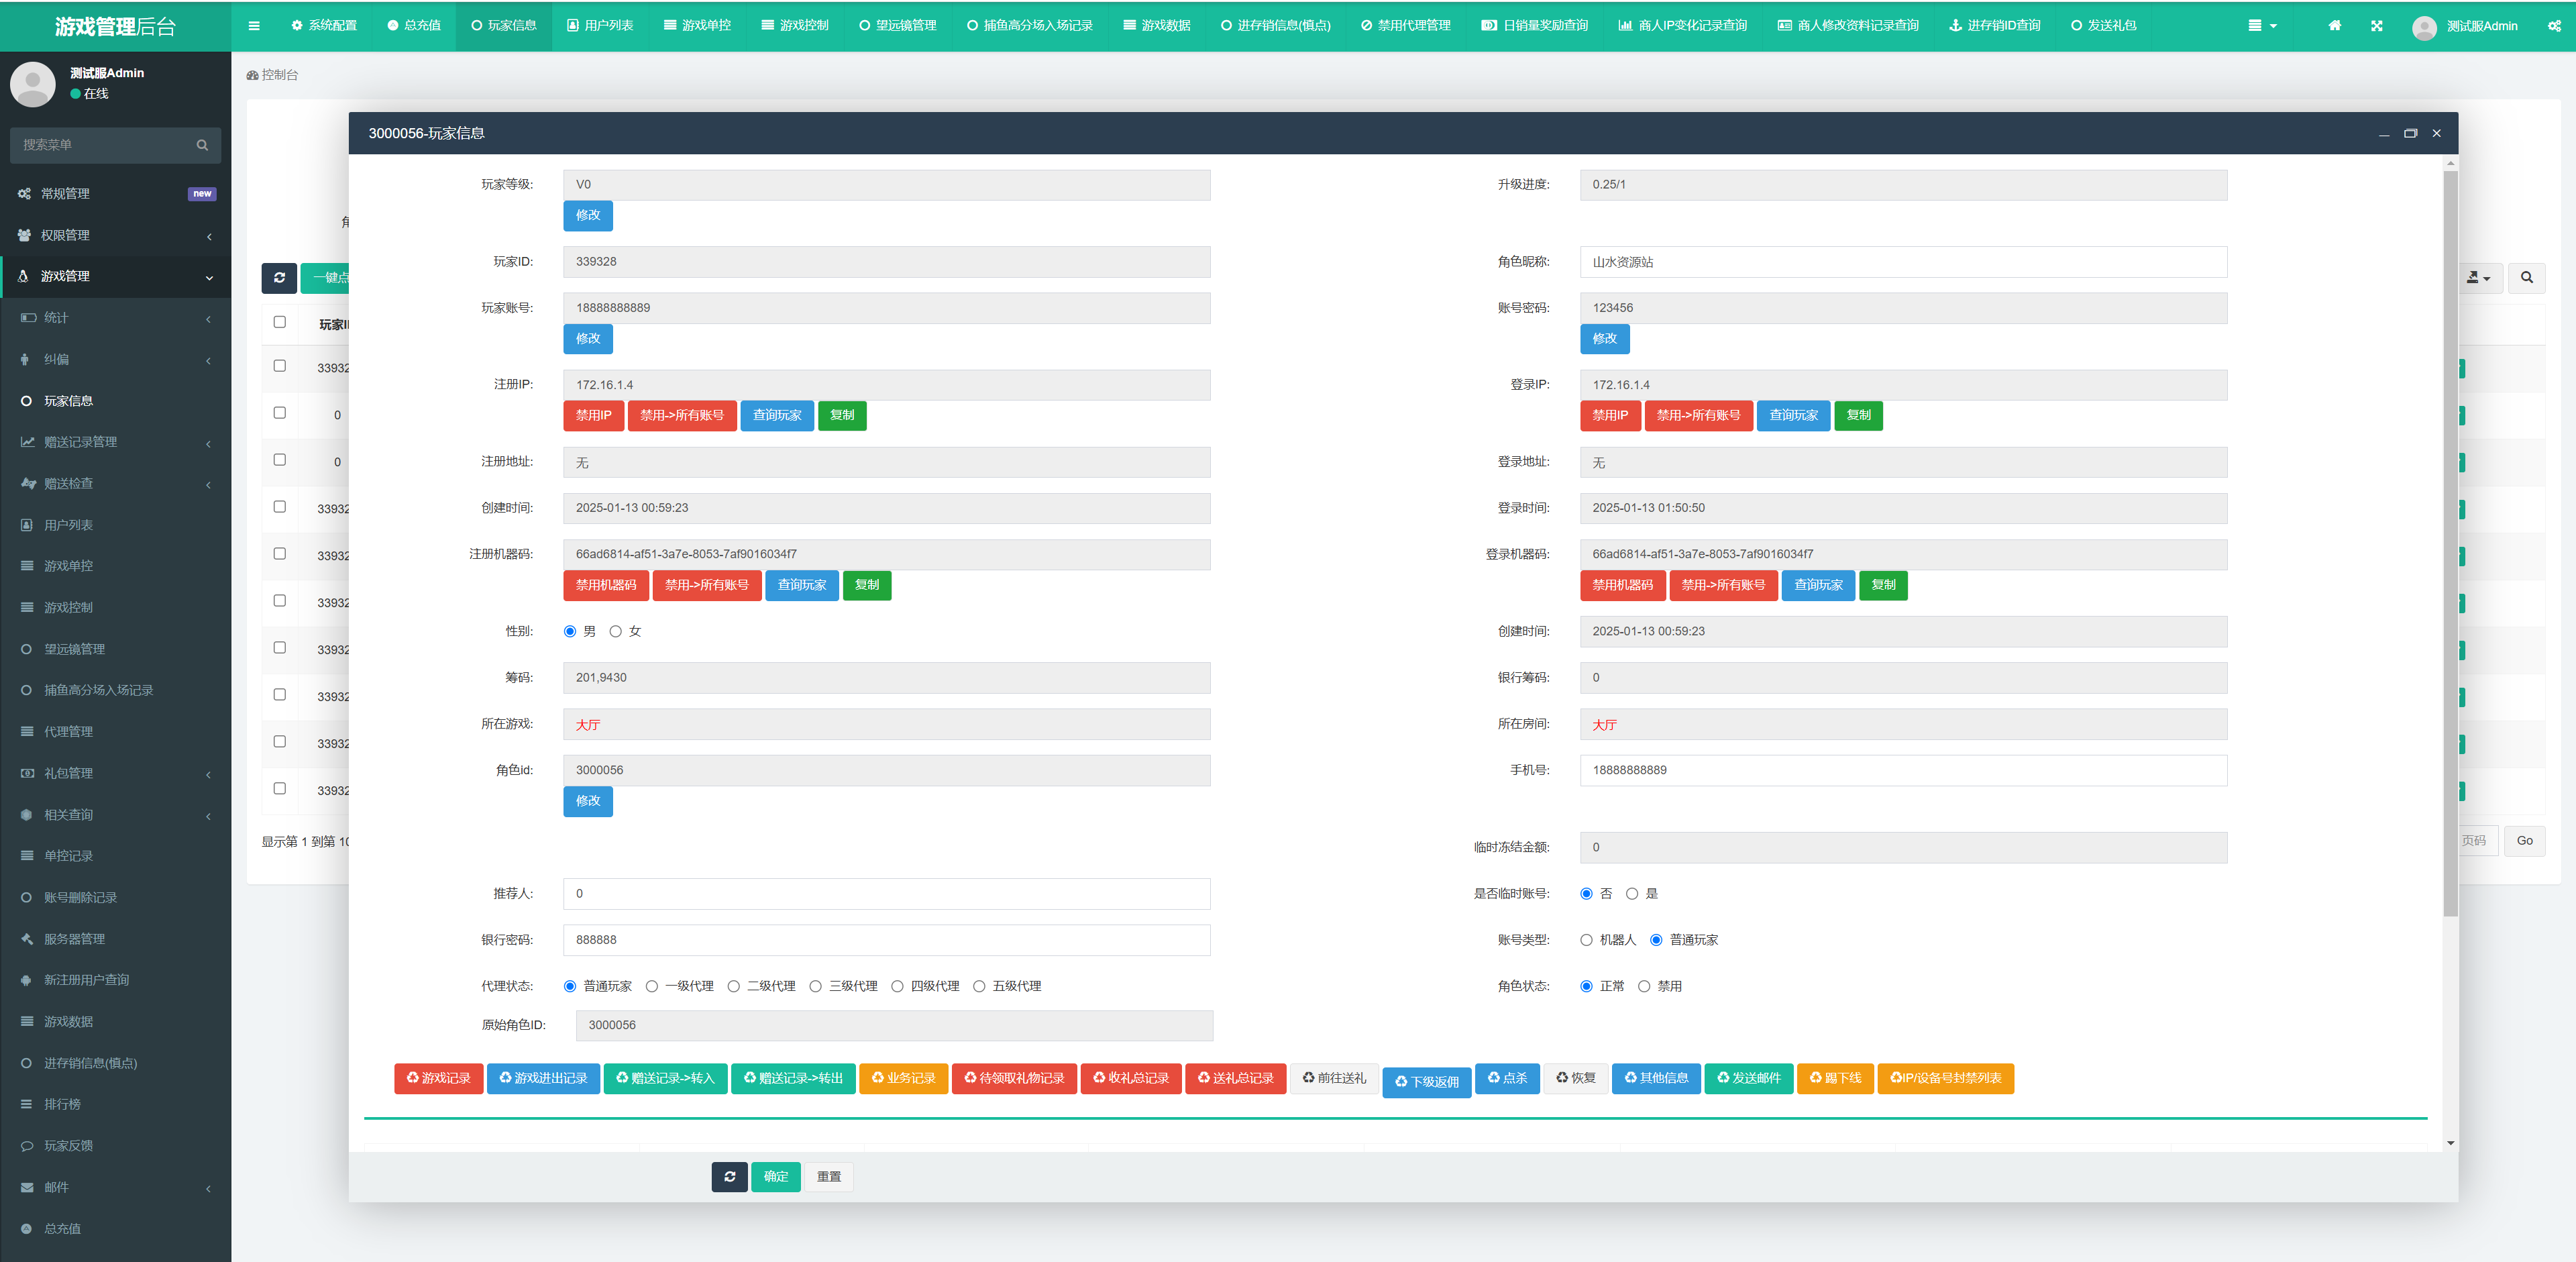The height and width of the screenshot is (1262, 2576).
Task: Click the sidebar search magnifier icon
Action: point(202,145)
